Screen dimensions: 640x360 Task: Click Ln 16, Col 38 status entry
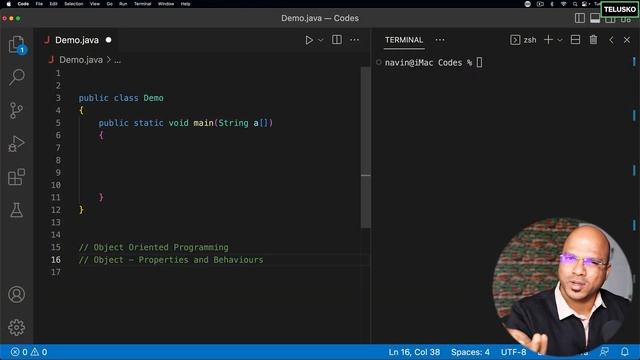pos(414,352)
